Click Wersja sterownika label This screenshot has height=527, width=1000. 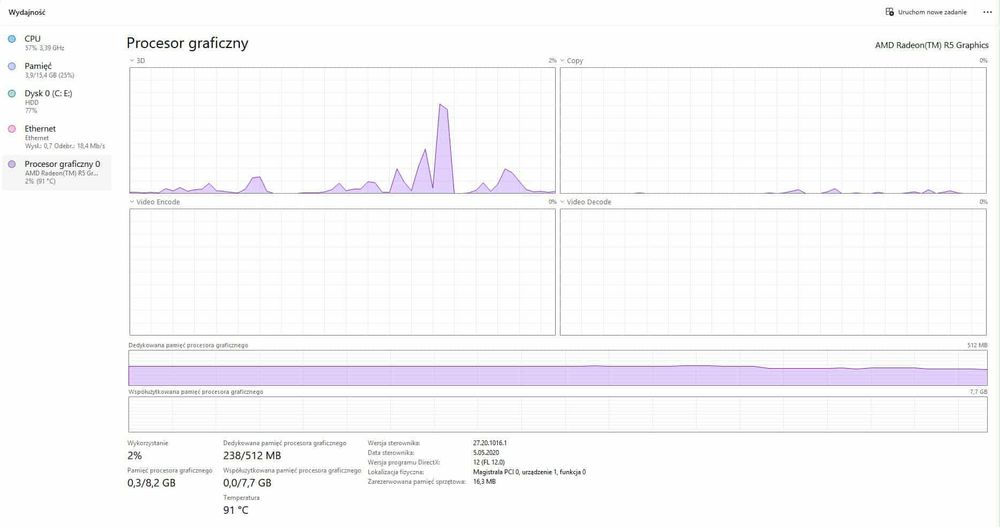click(x=393, y=443)
